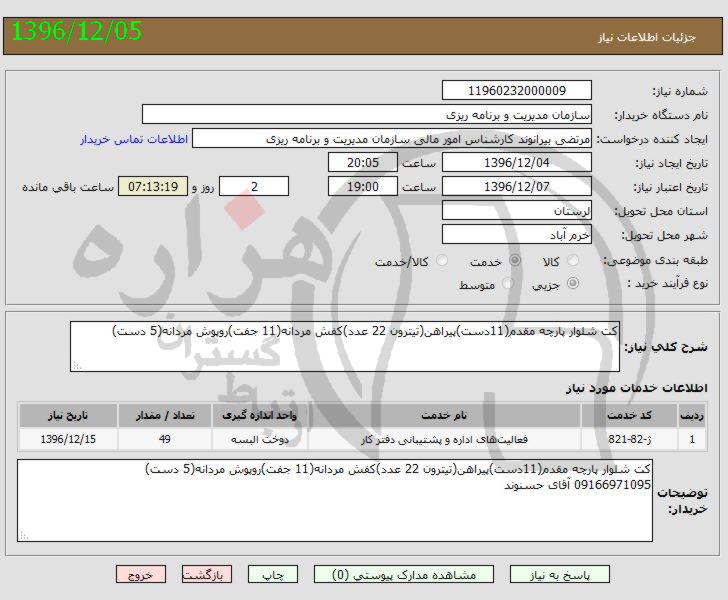
Task: Click creation date field 1396/12/04
Action: [517, 163]
